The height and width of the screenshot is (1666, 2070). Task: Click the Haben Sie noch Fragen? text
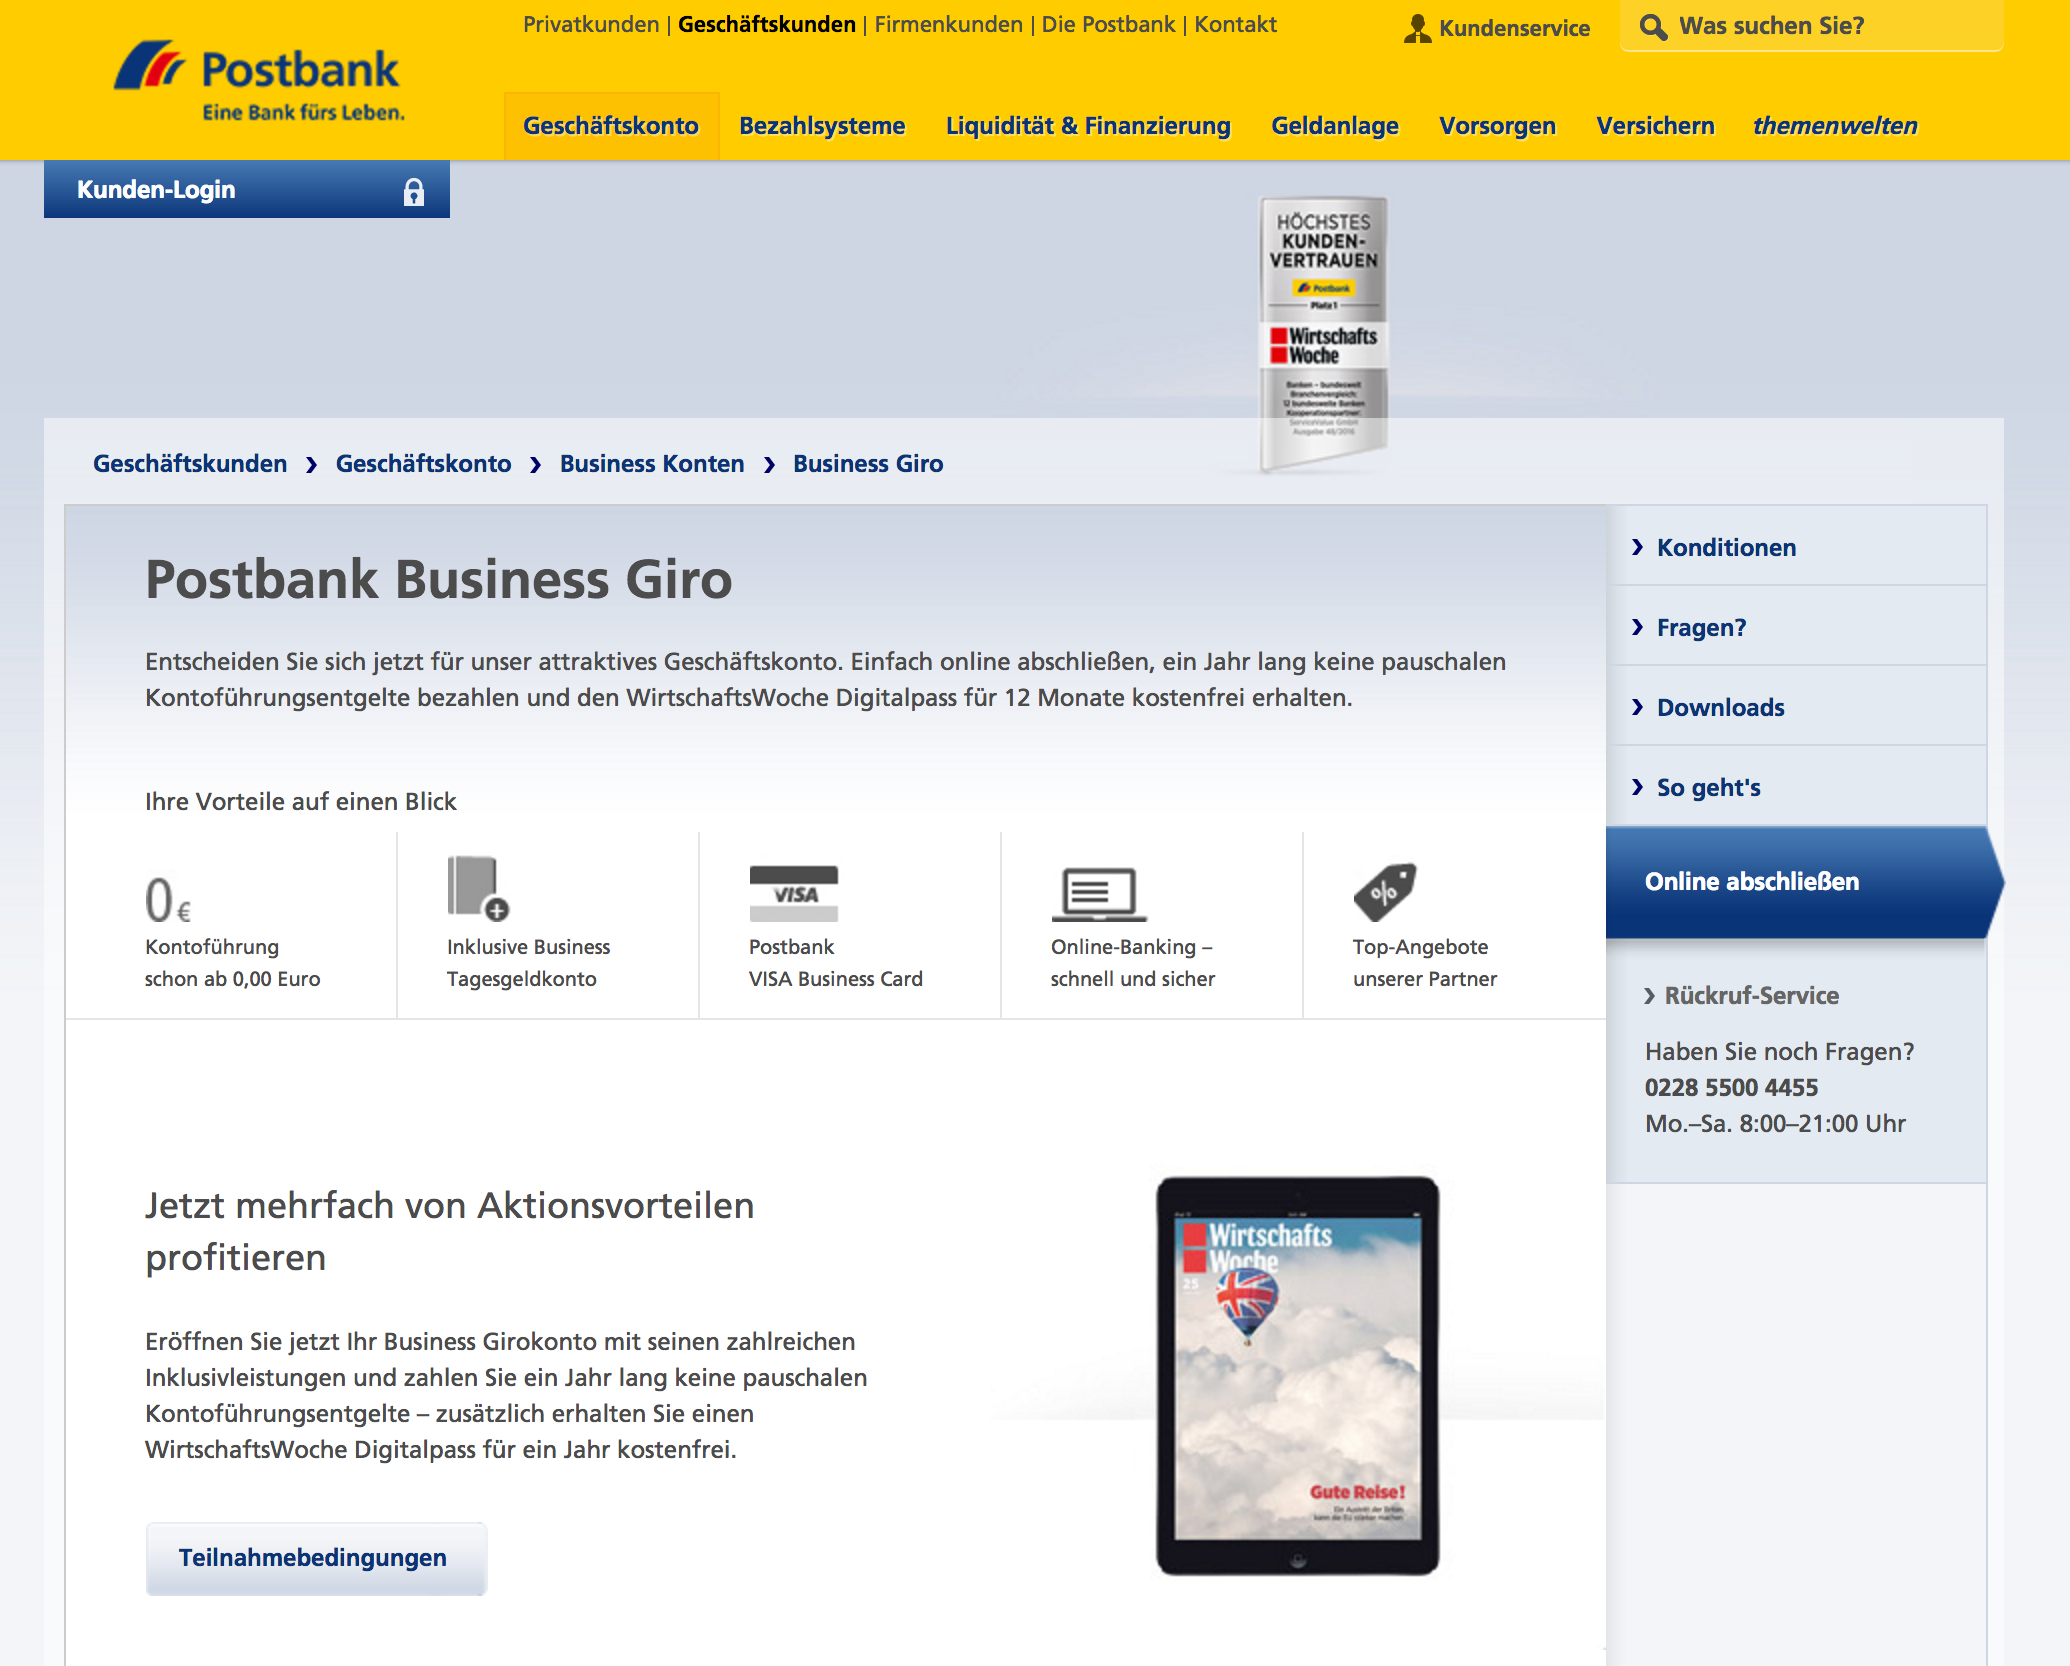[x=1779, y=1052]
